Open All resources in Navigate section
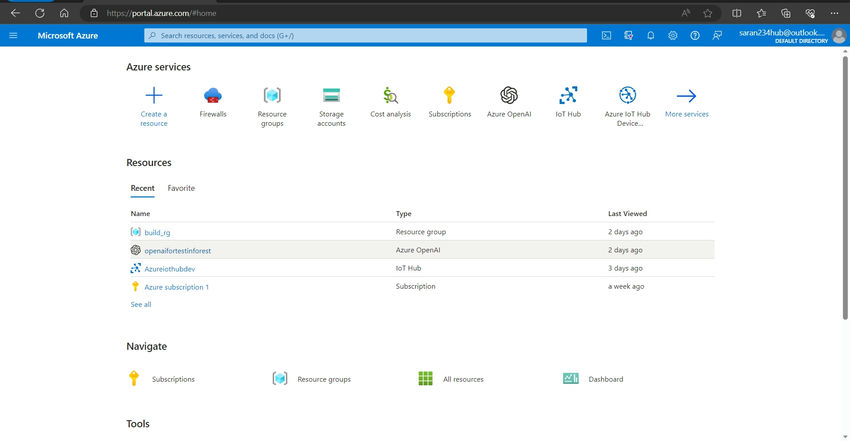850x441 pixels. 463,379
